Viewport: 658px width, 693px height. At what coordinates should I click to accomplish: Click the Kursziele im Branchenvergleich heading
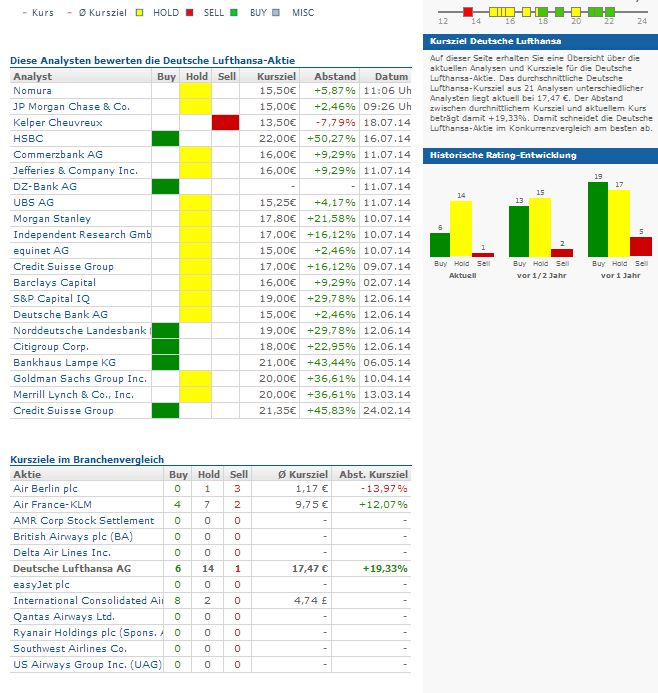tap(87, 459)
